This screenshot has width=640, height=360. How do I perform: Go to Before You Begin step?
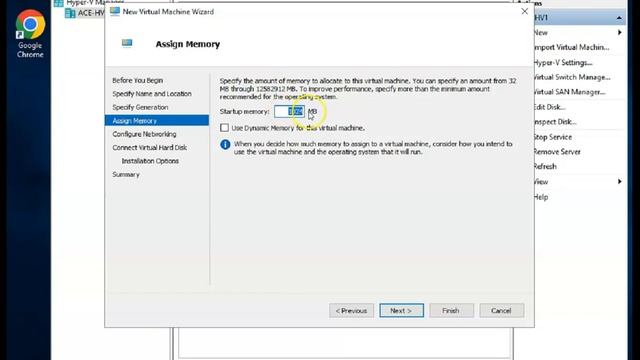[x=138, y=80]
